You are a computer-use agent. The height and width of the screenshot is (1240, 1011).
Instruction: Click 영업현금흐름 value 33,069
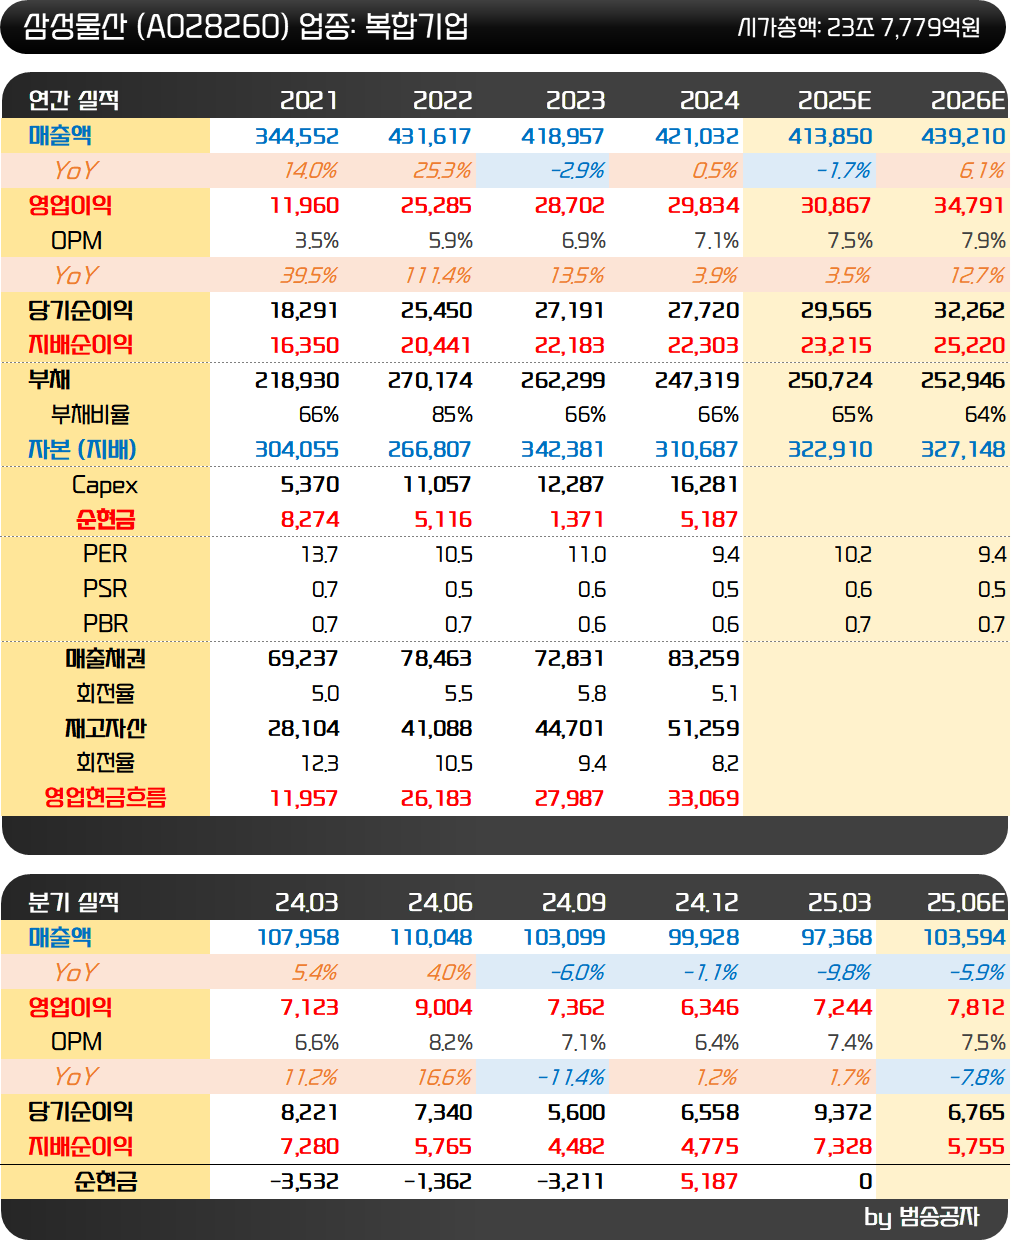click(703, 799)
